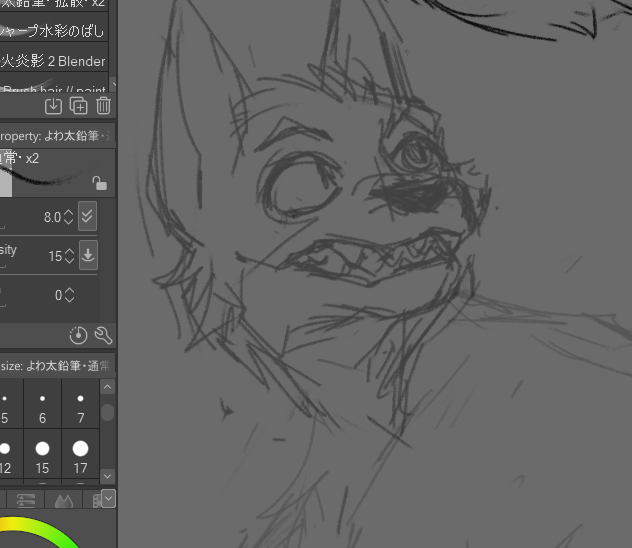Click brush size list scroll-up arrow

click(x=107, y=387)
